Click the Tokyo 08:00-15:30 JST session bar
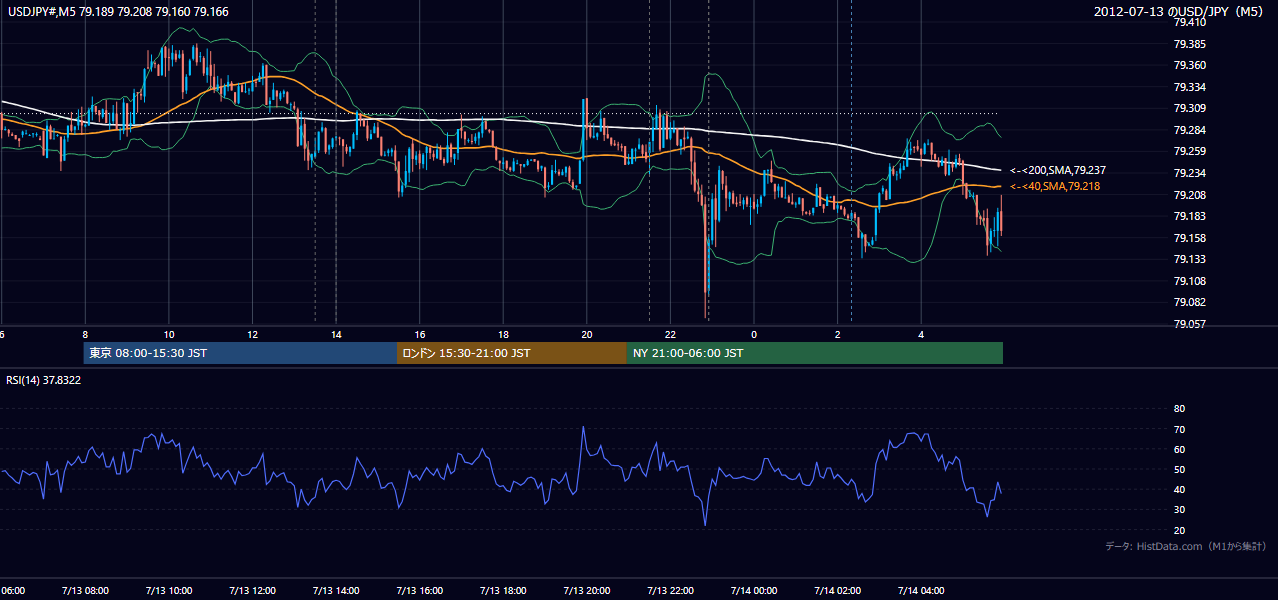This screenshot has width=1278, height=600. [240, 353]
